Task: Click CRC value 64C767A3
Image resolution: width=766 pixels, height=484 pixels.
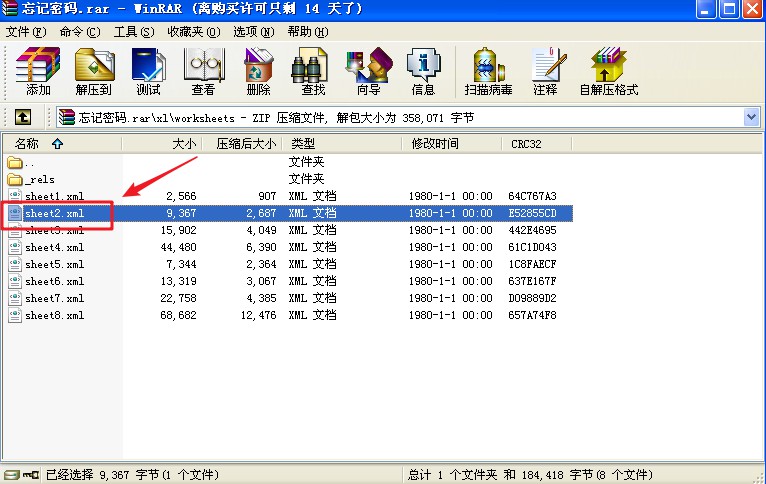Action: point(532,196)
